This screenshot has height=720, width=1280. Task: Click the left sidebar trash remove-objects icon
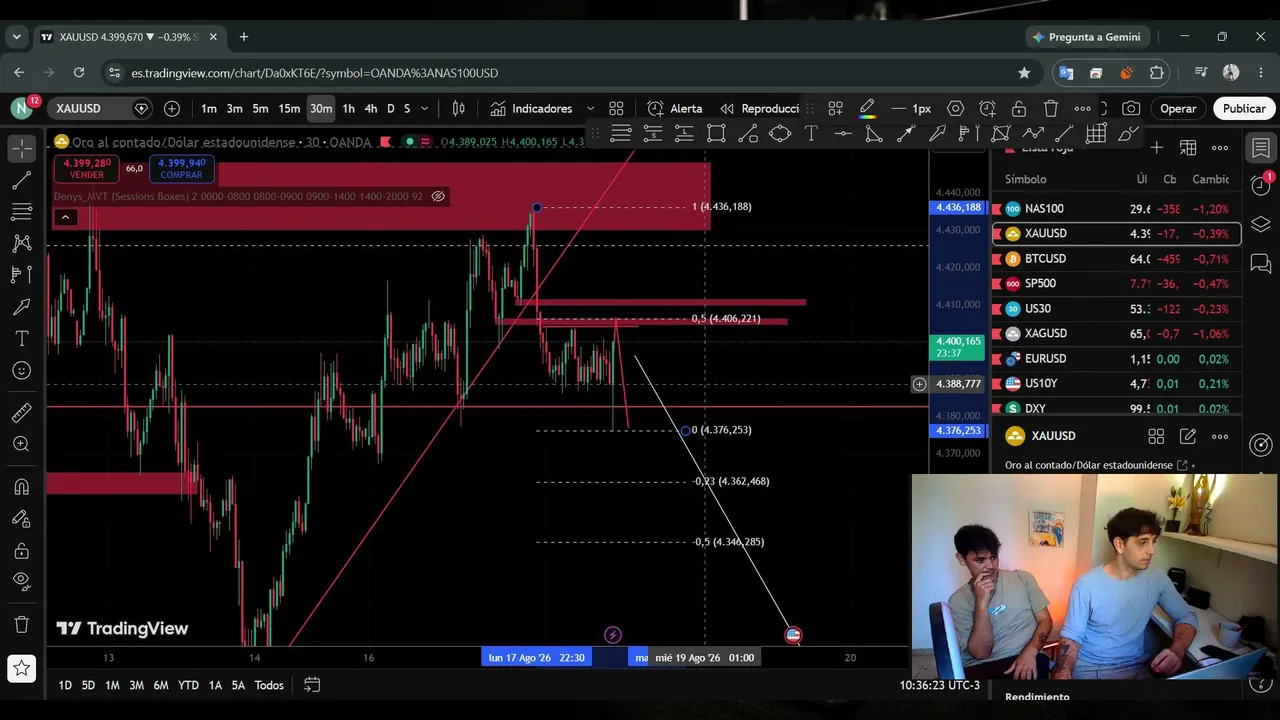point(21,624)
